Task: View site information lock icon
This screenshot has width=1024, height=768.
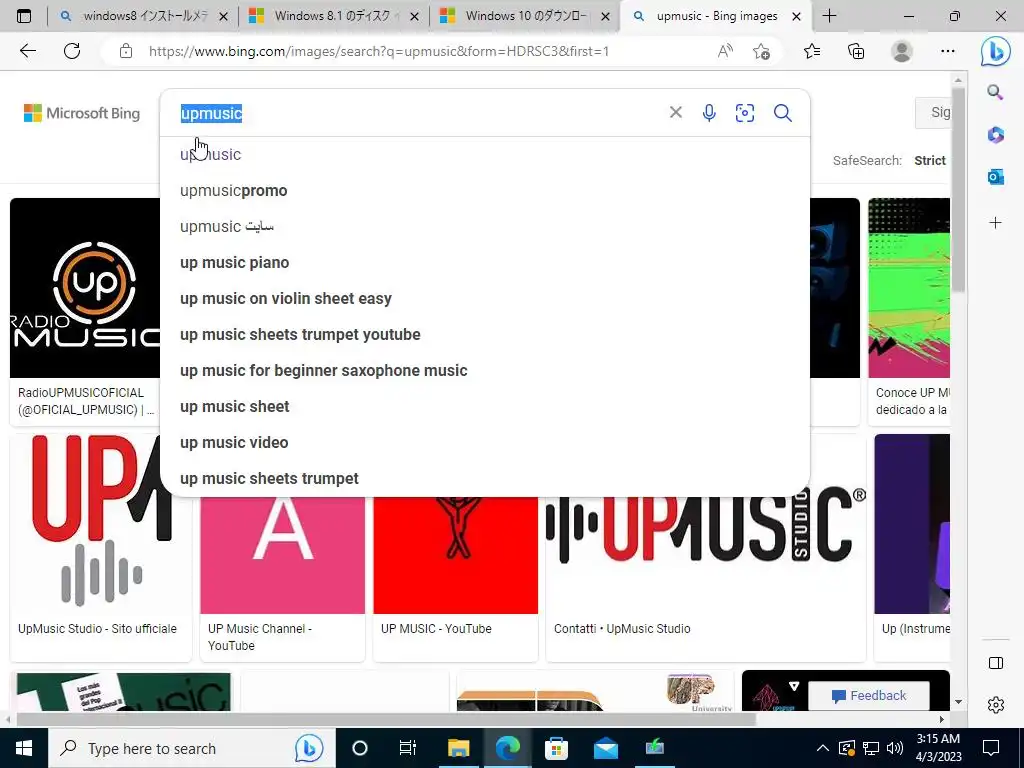Action: [126, 51]
